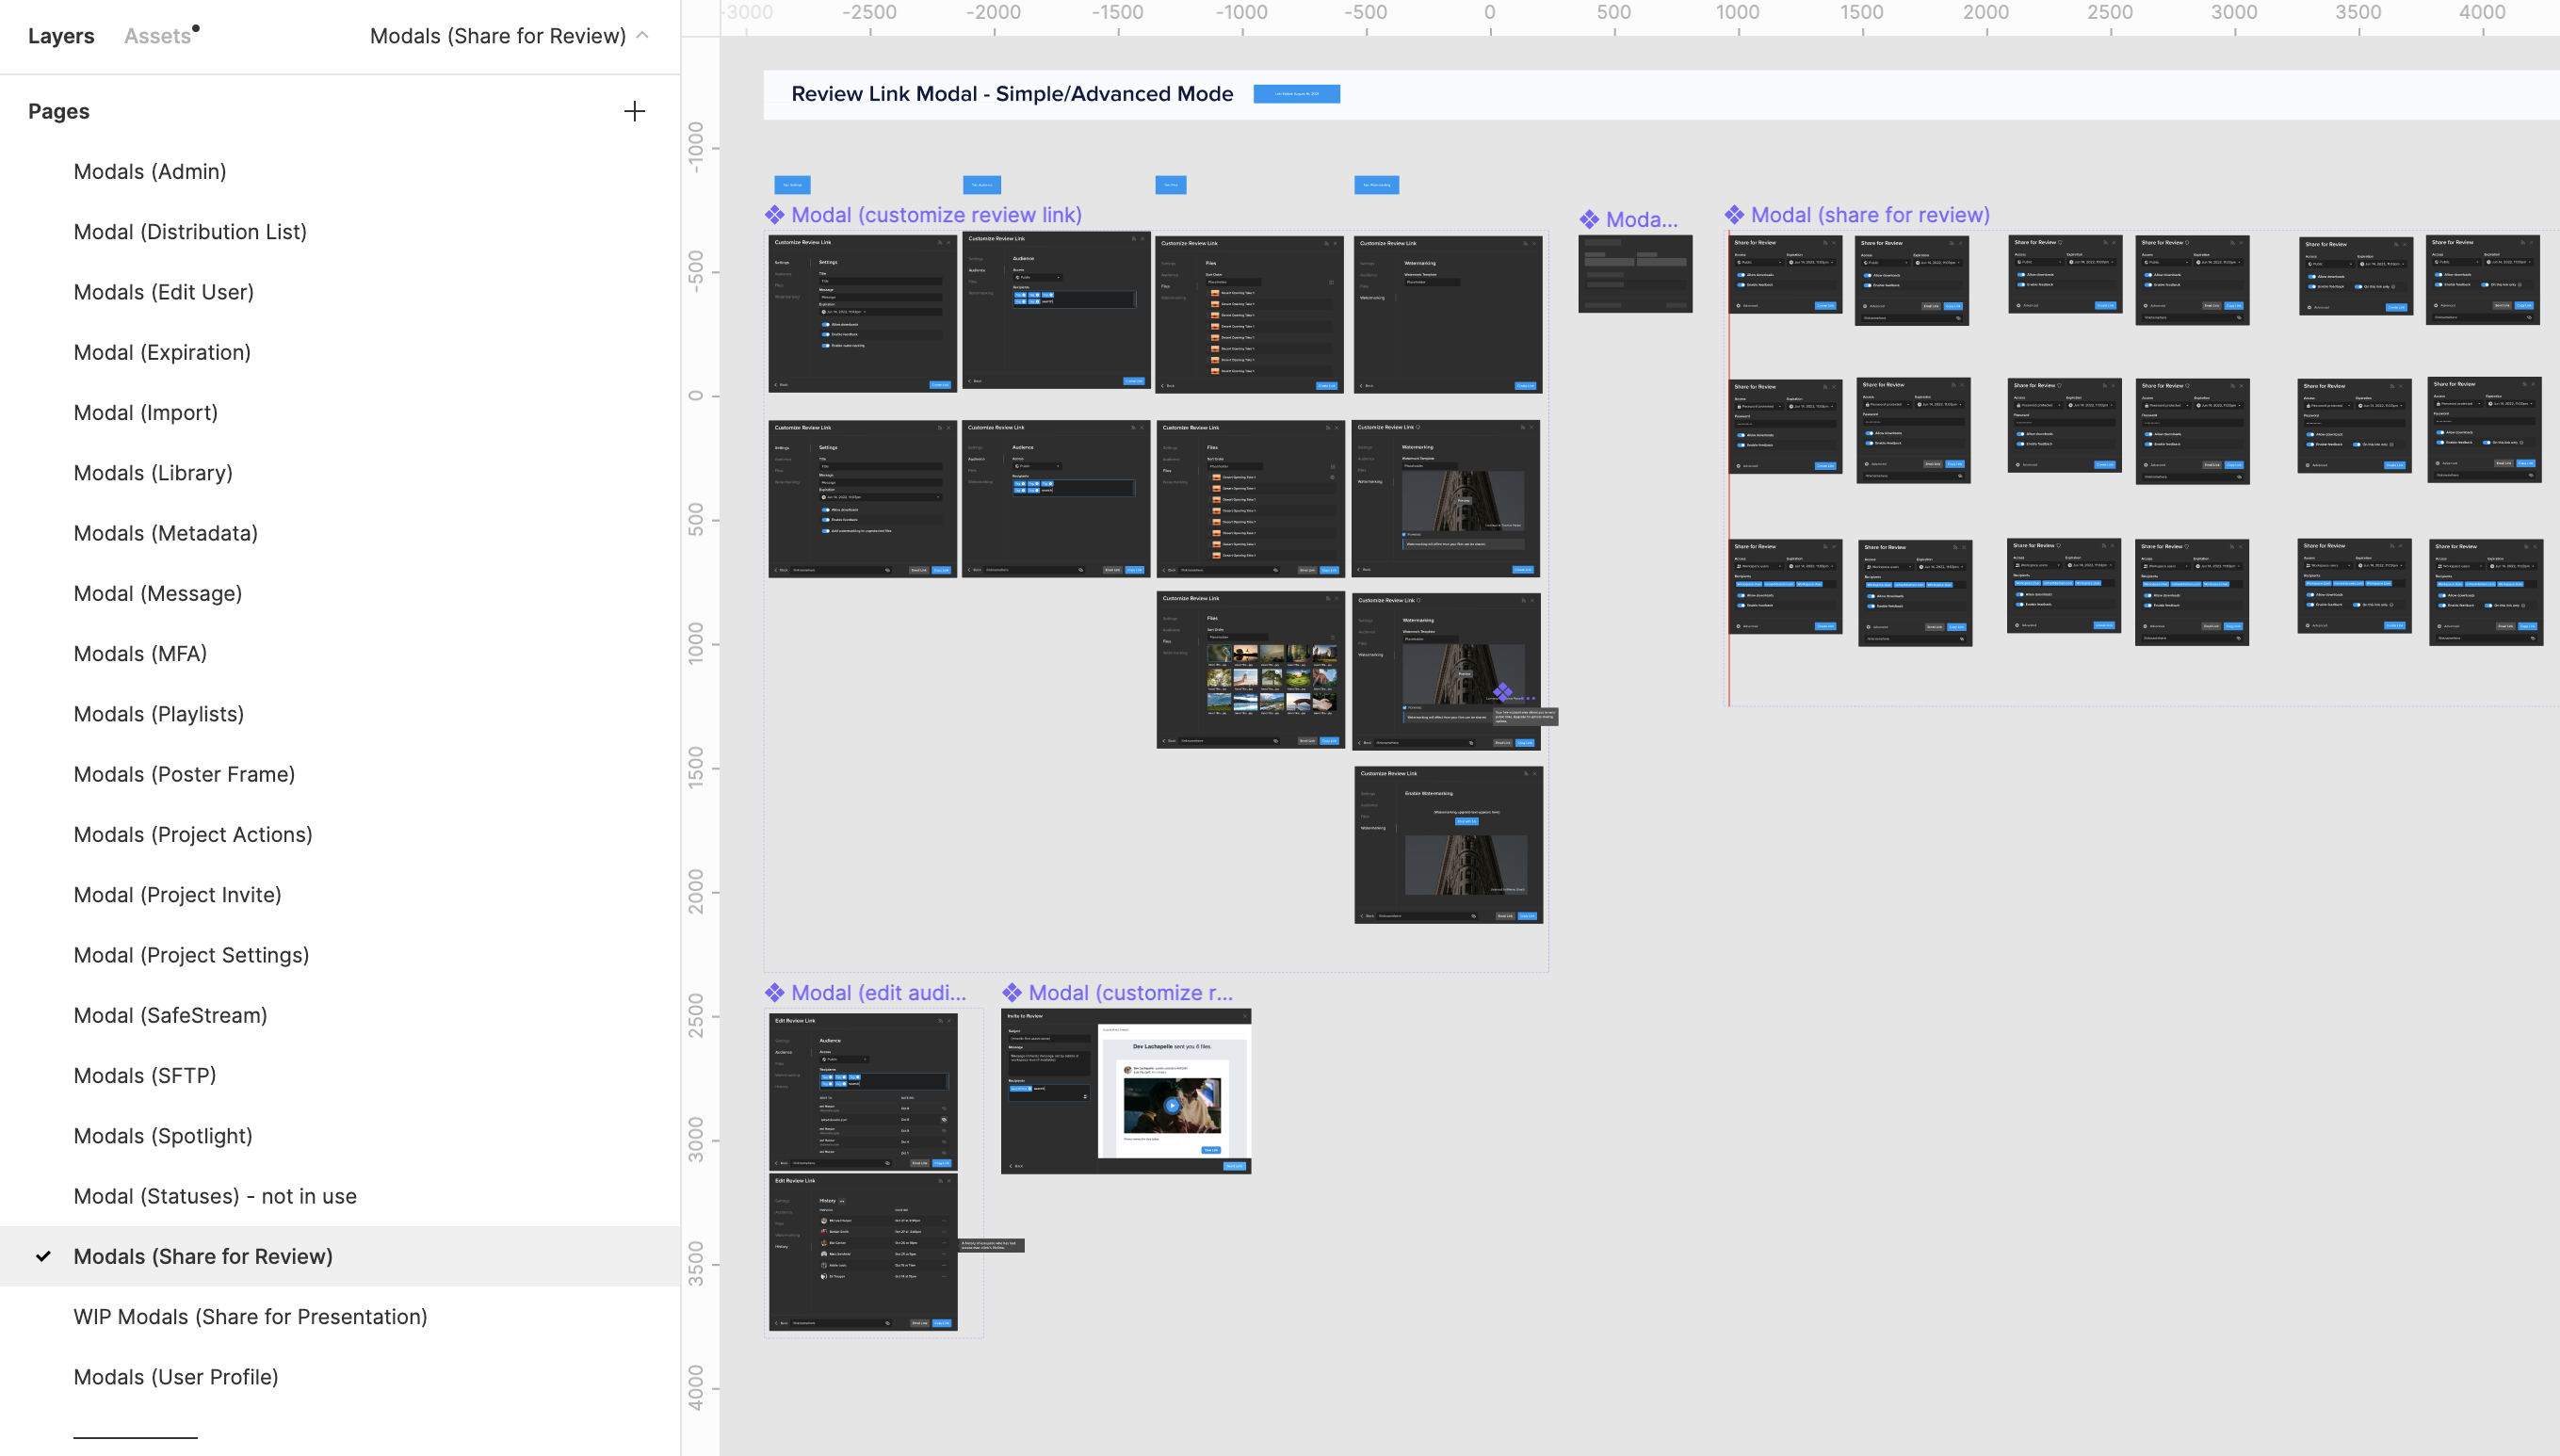The image size is (2560, 1456).
Task: Click component icon beside 'Modal (customize review link)'
Action: 775,215
